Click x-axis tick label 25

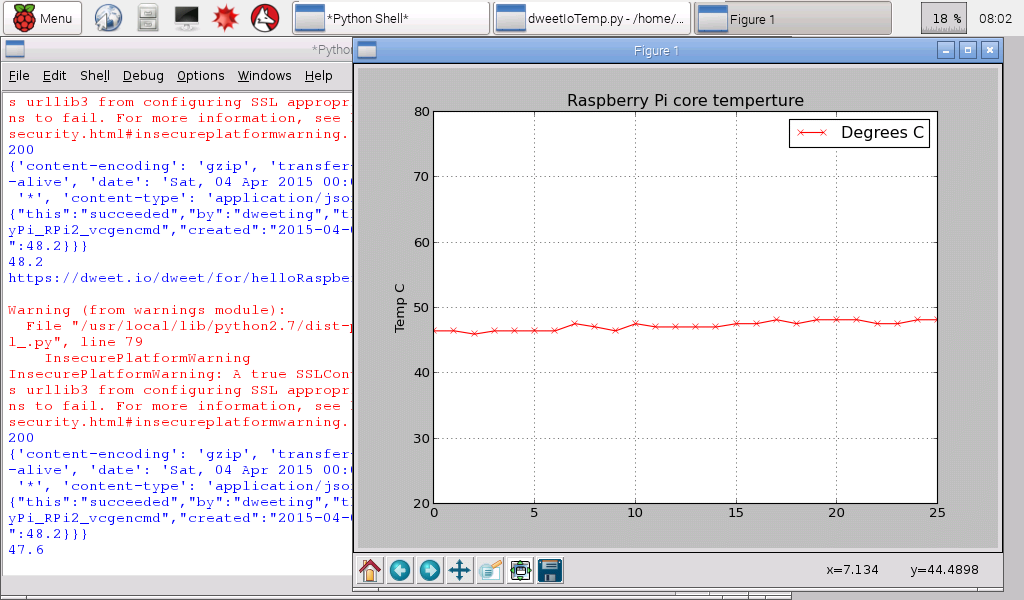click(x=937, y=513)
